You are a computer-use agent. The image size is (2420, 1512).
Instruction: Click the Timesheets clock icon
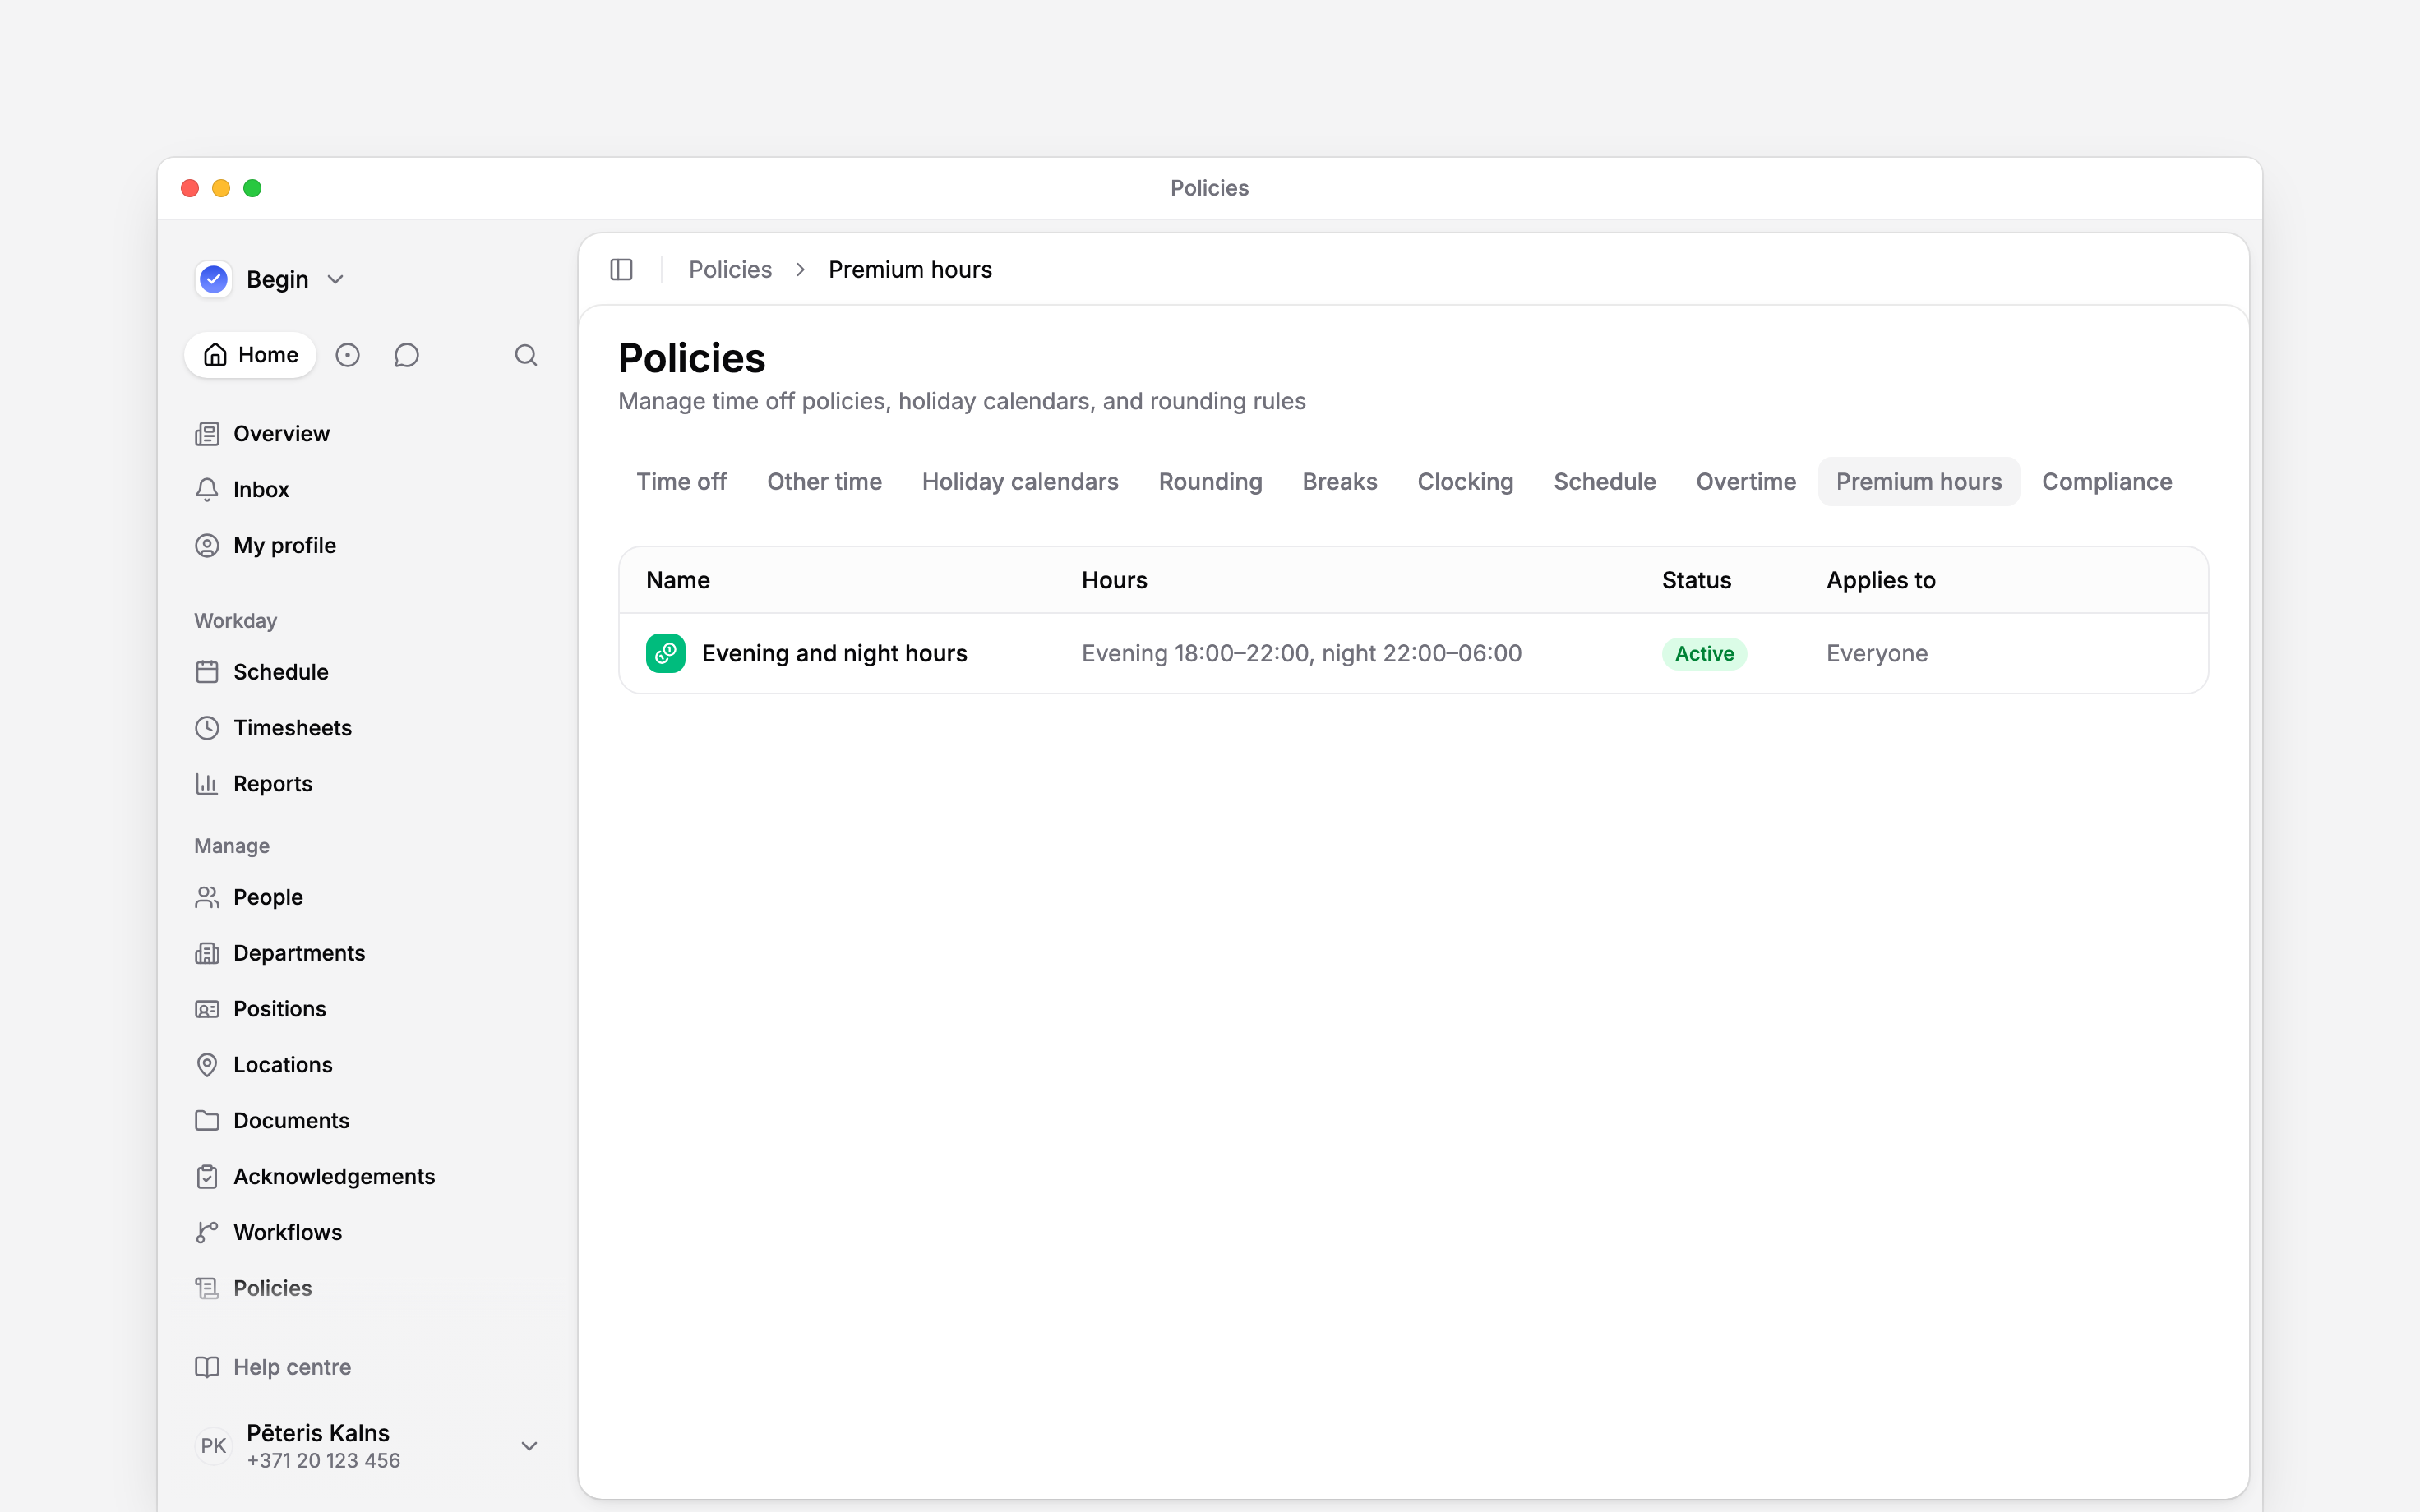207,728
